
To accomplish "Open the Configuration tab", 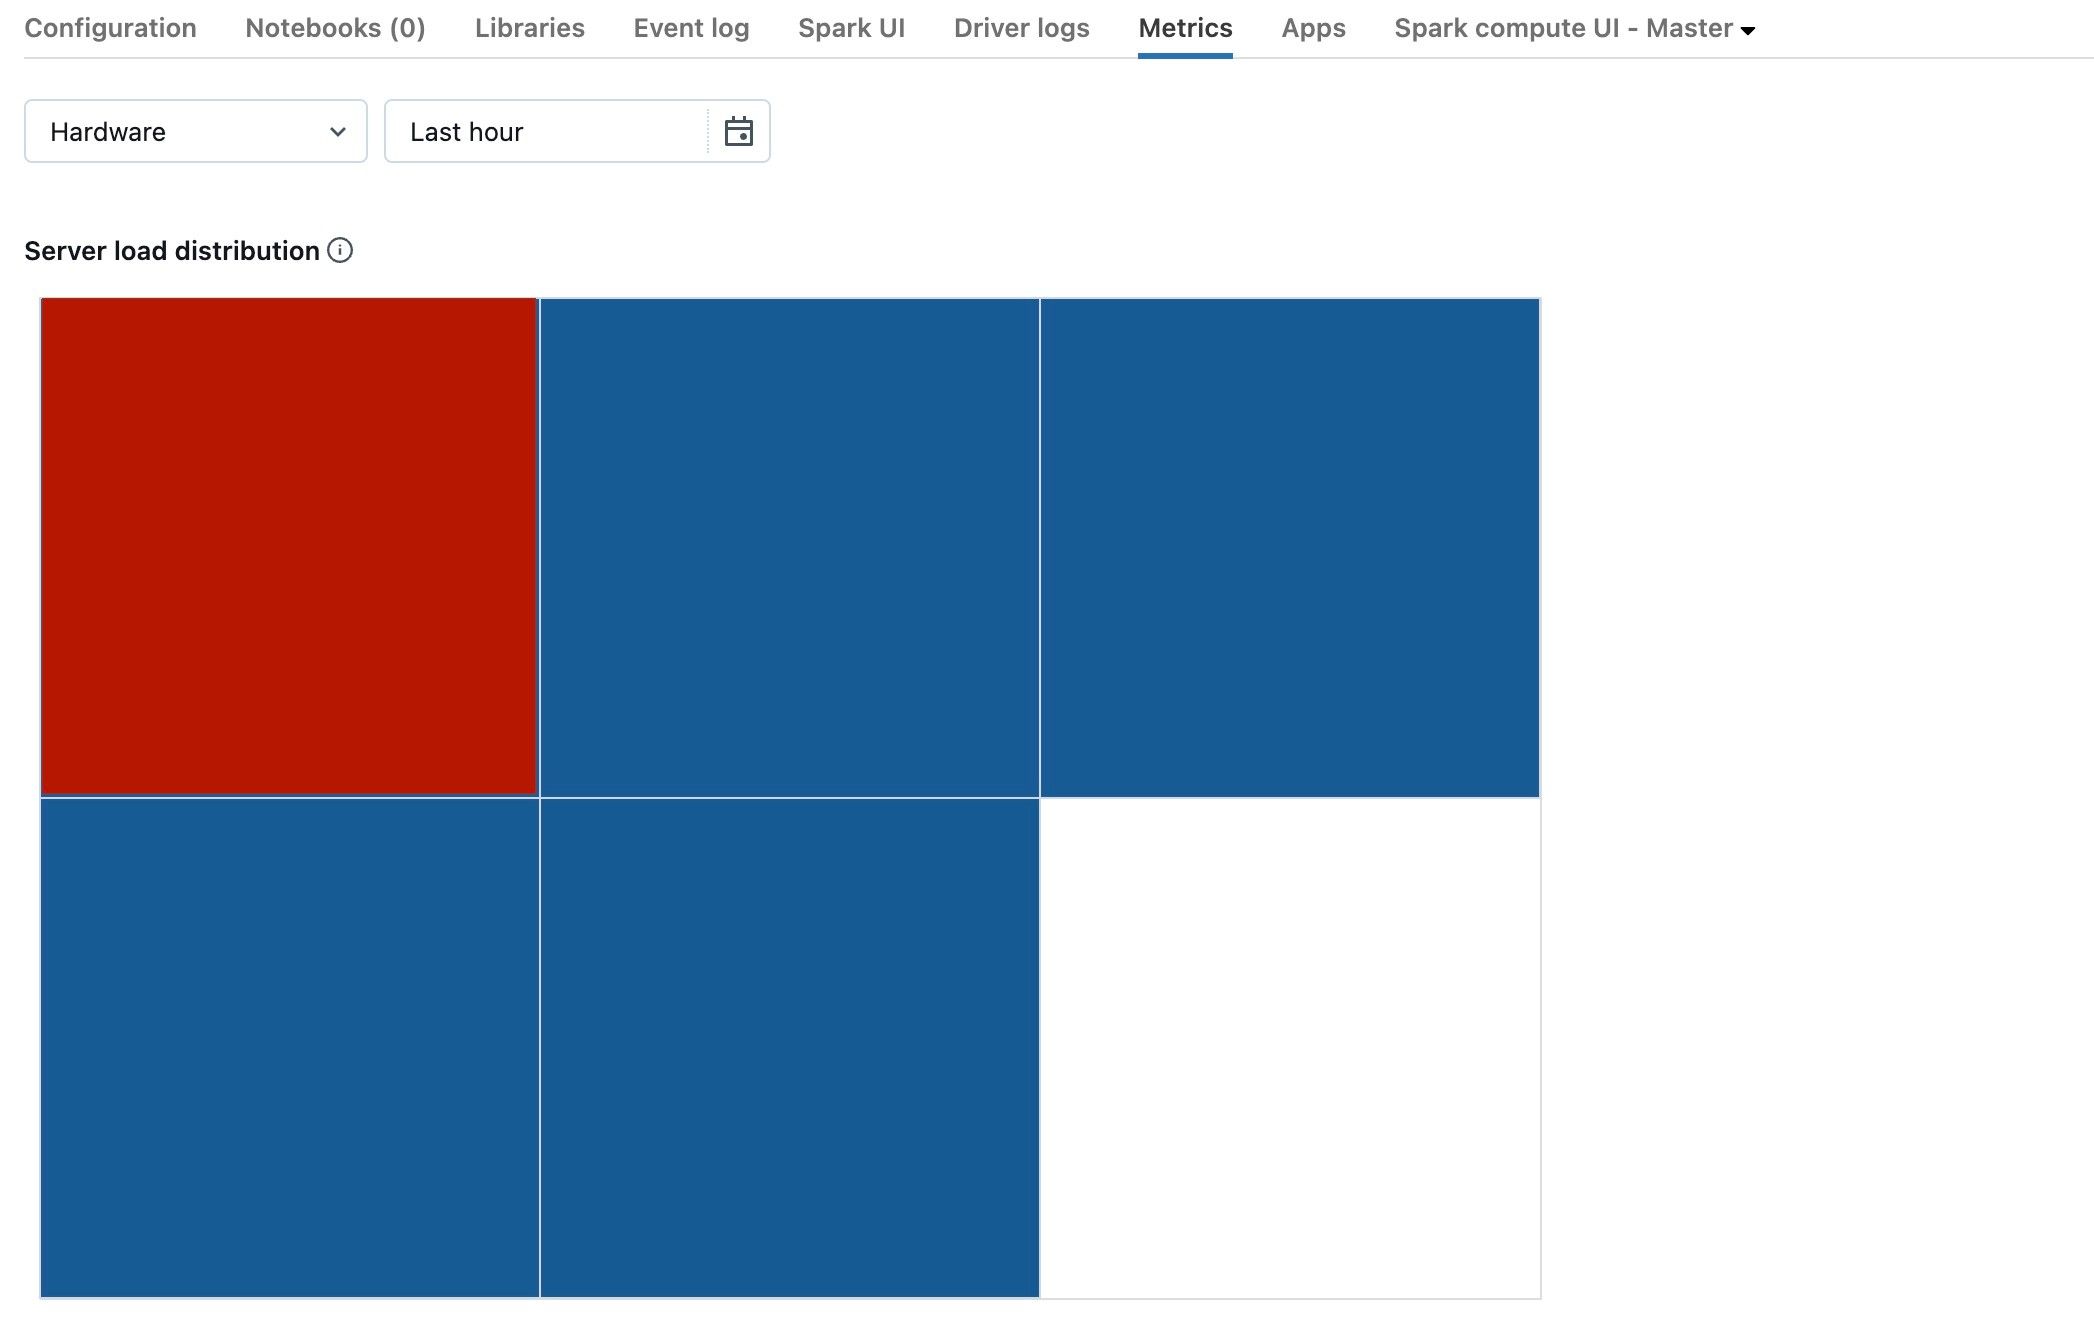I will tap(110, 27).
